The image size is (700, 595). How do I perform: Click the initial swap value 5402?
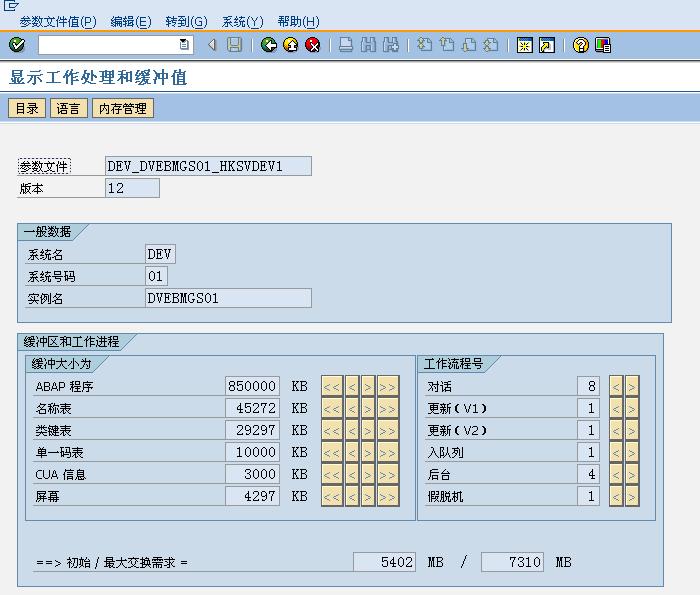[x=384, y=562]
